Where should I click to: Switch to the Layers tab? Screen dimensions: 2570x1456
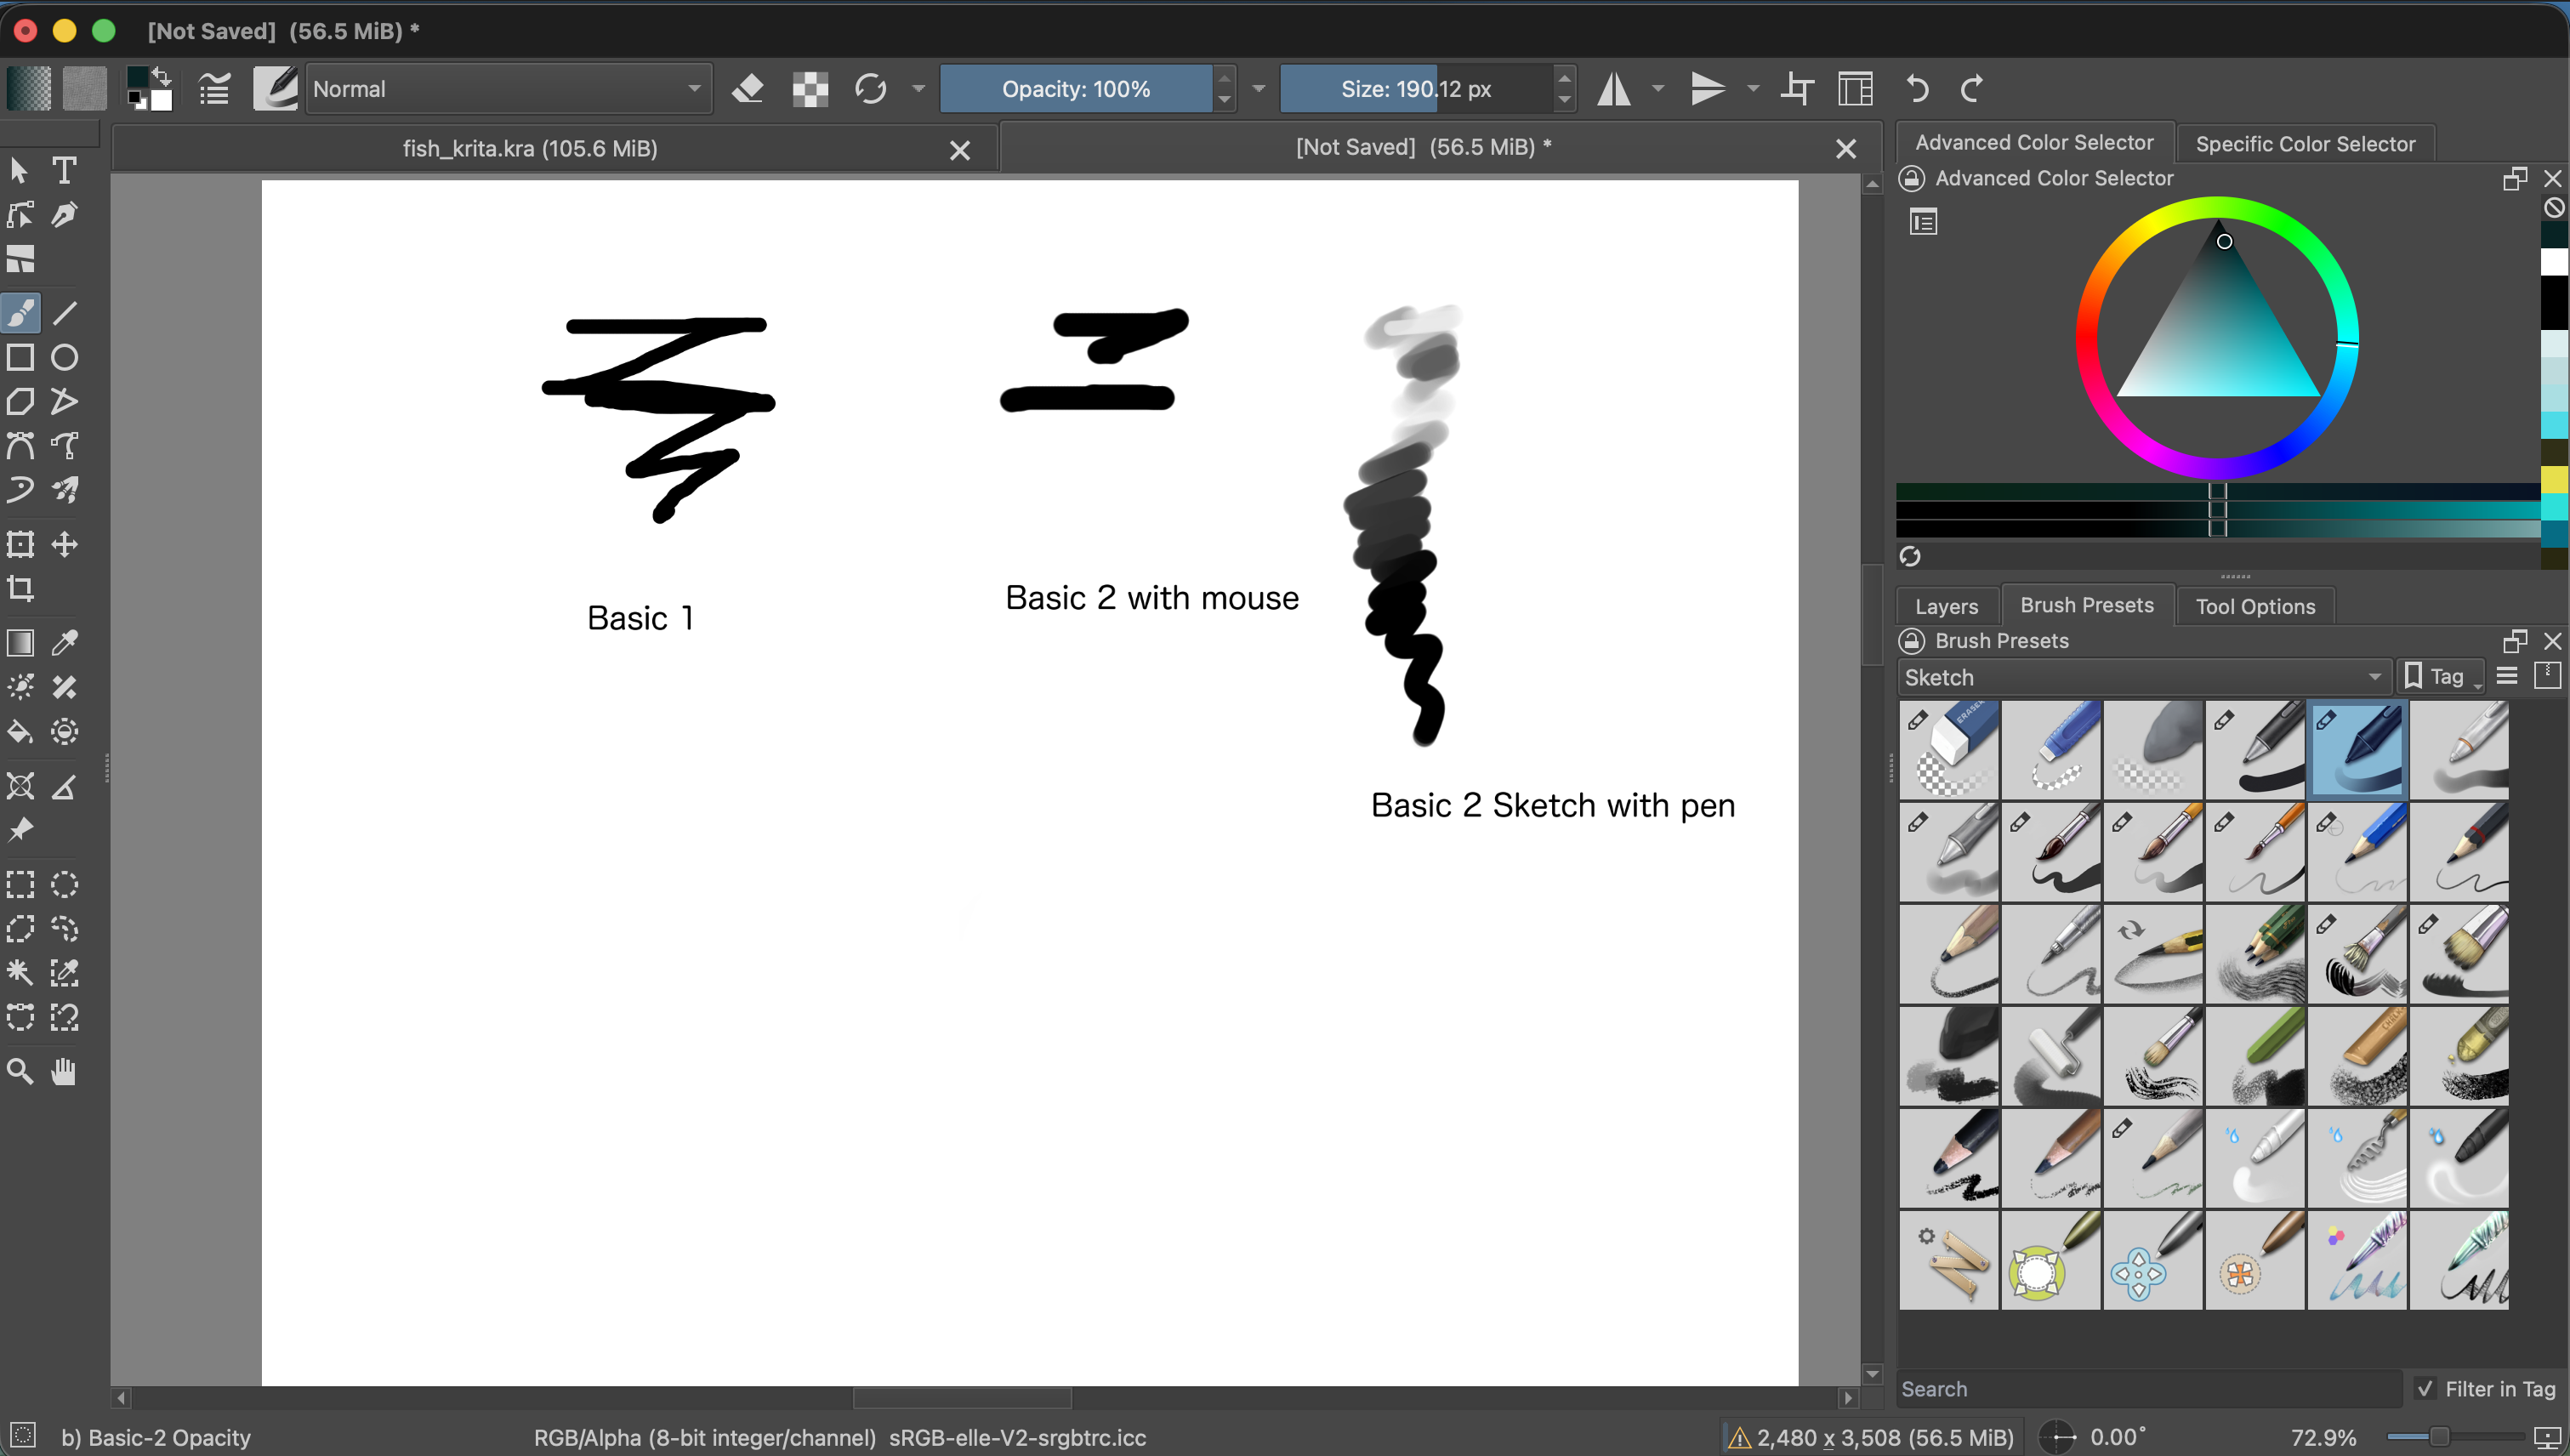(x=1946, y=606)
